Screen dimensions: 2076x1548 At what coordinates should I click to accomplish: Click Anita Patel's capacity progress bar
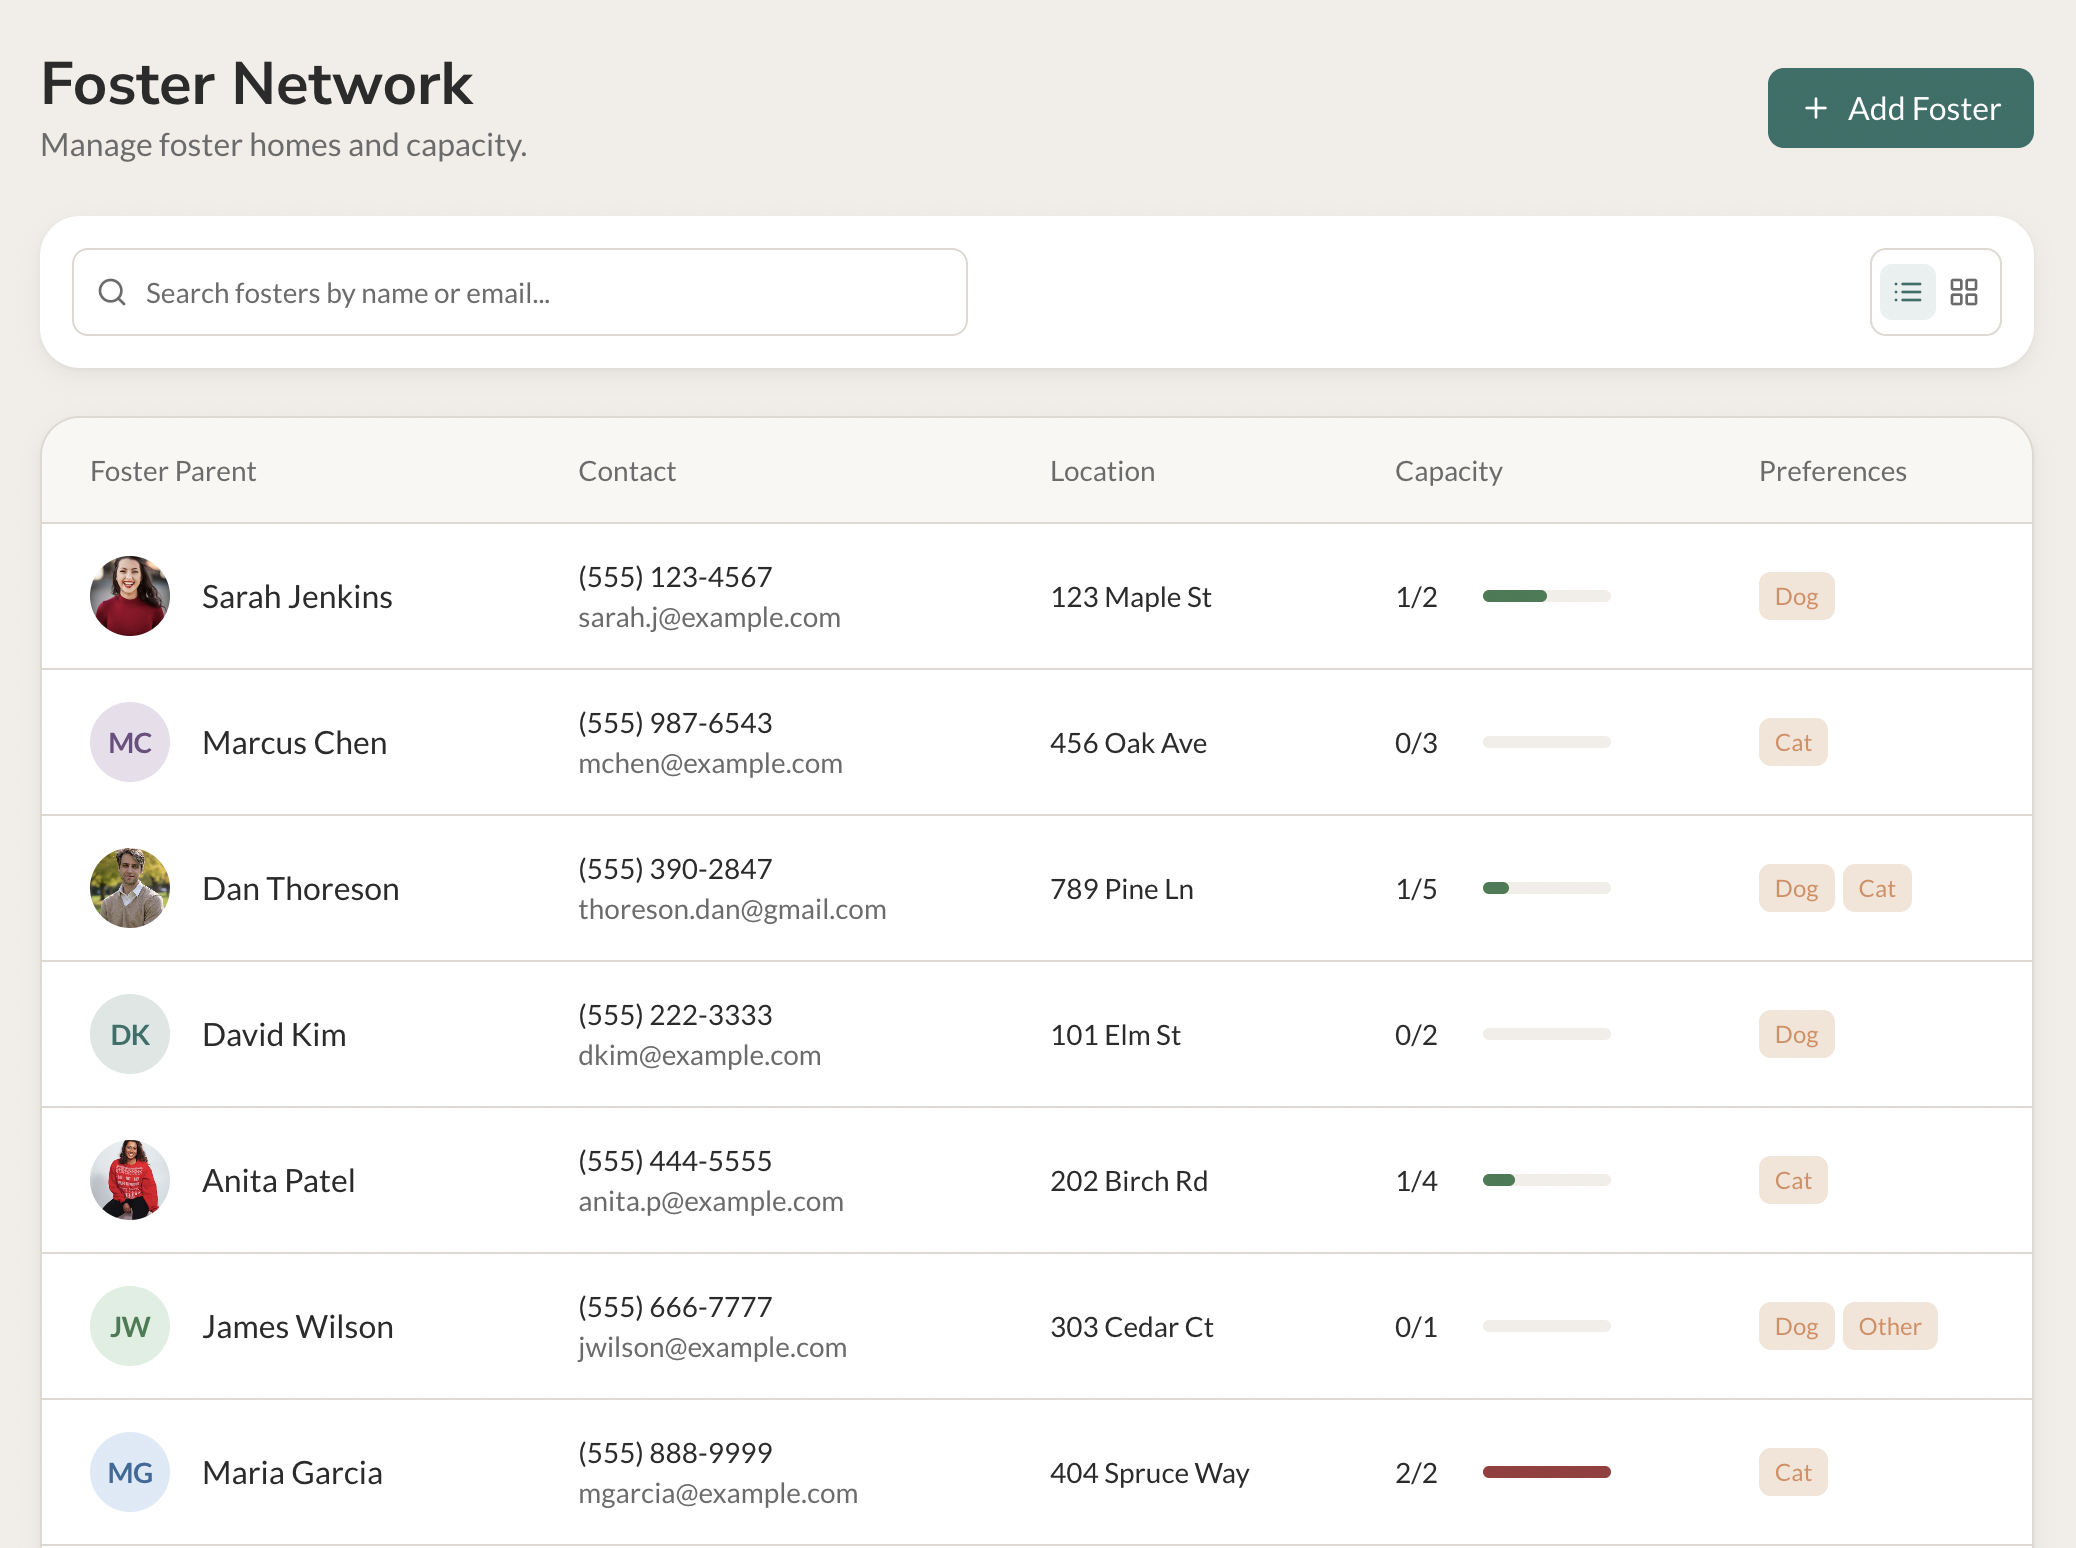pyautogui.click(x=1546, y=1180)
